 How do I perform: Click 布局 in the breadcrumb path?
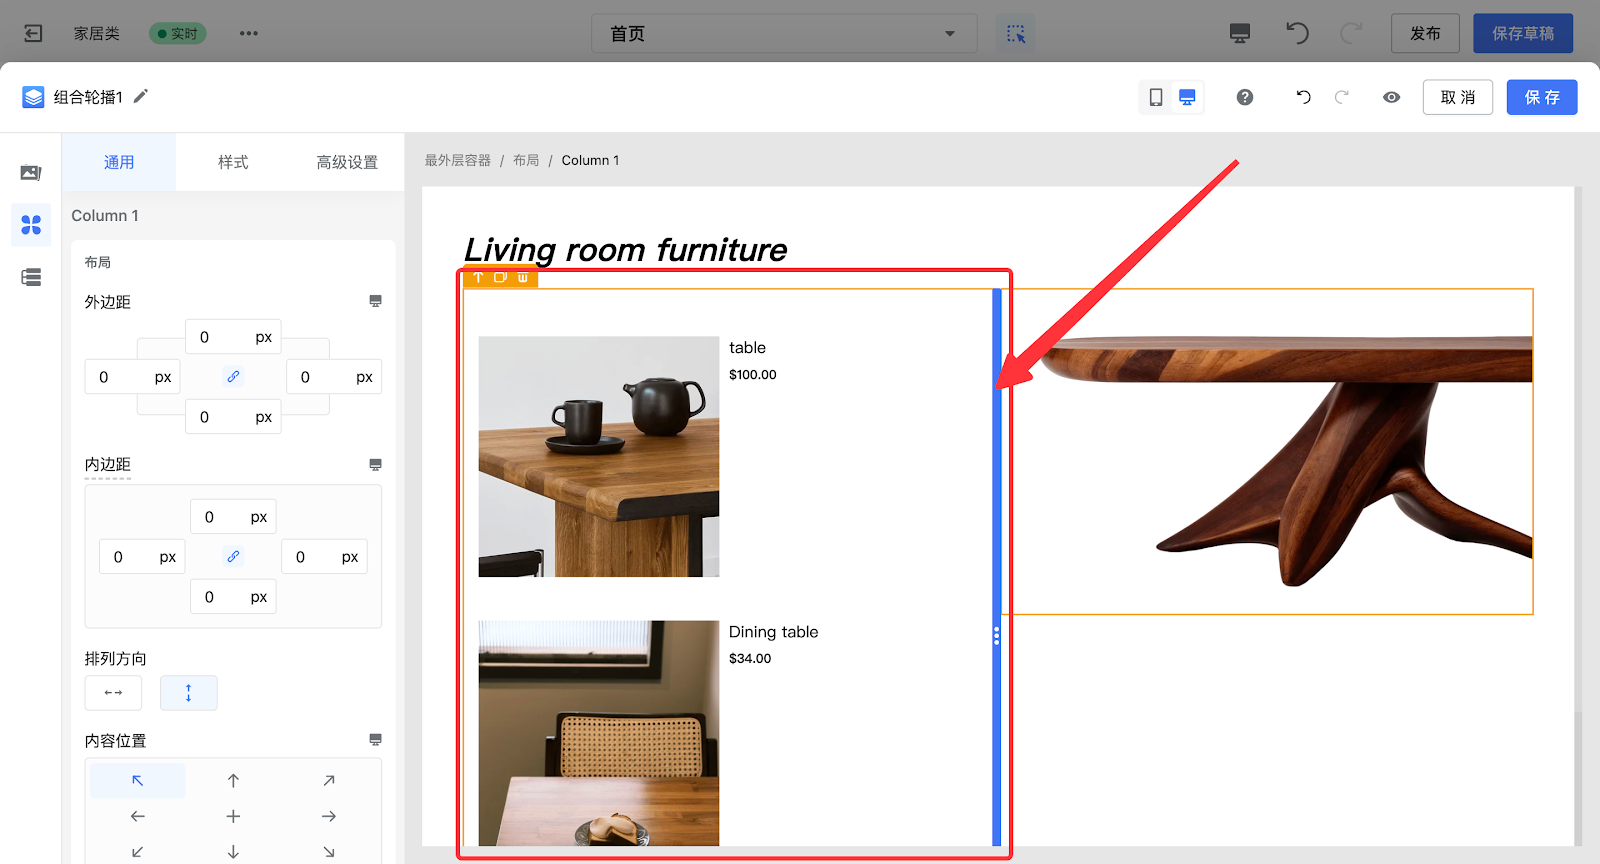coord(526,160)
